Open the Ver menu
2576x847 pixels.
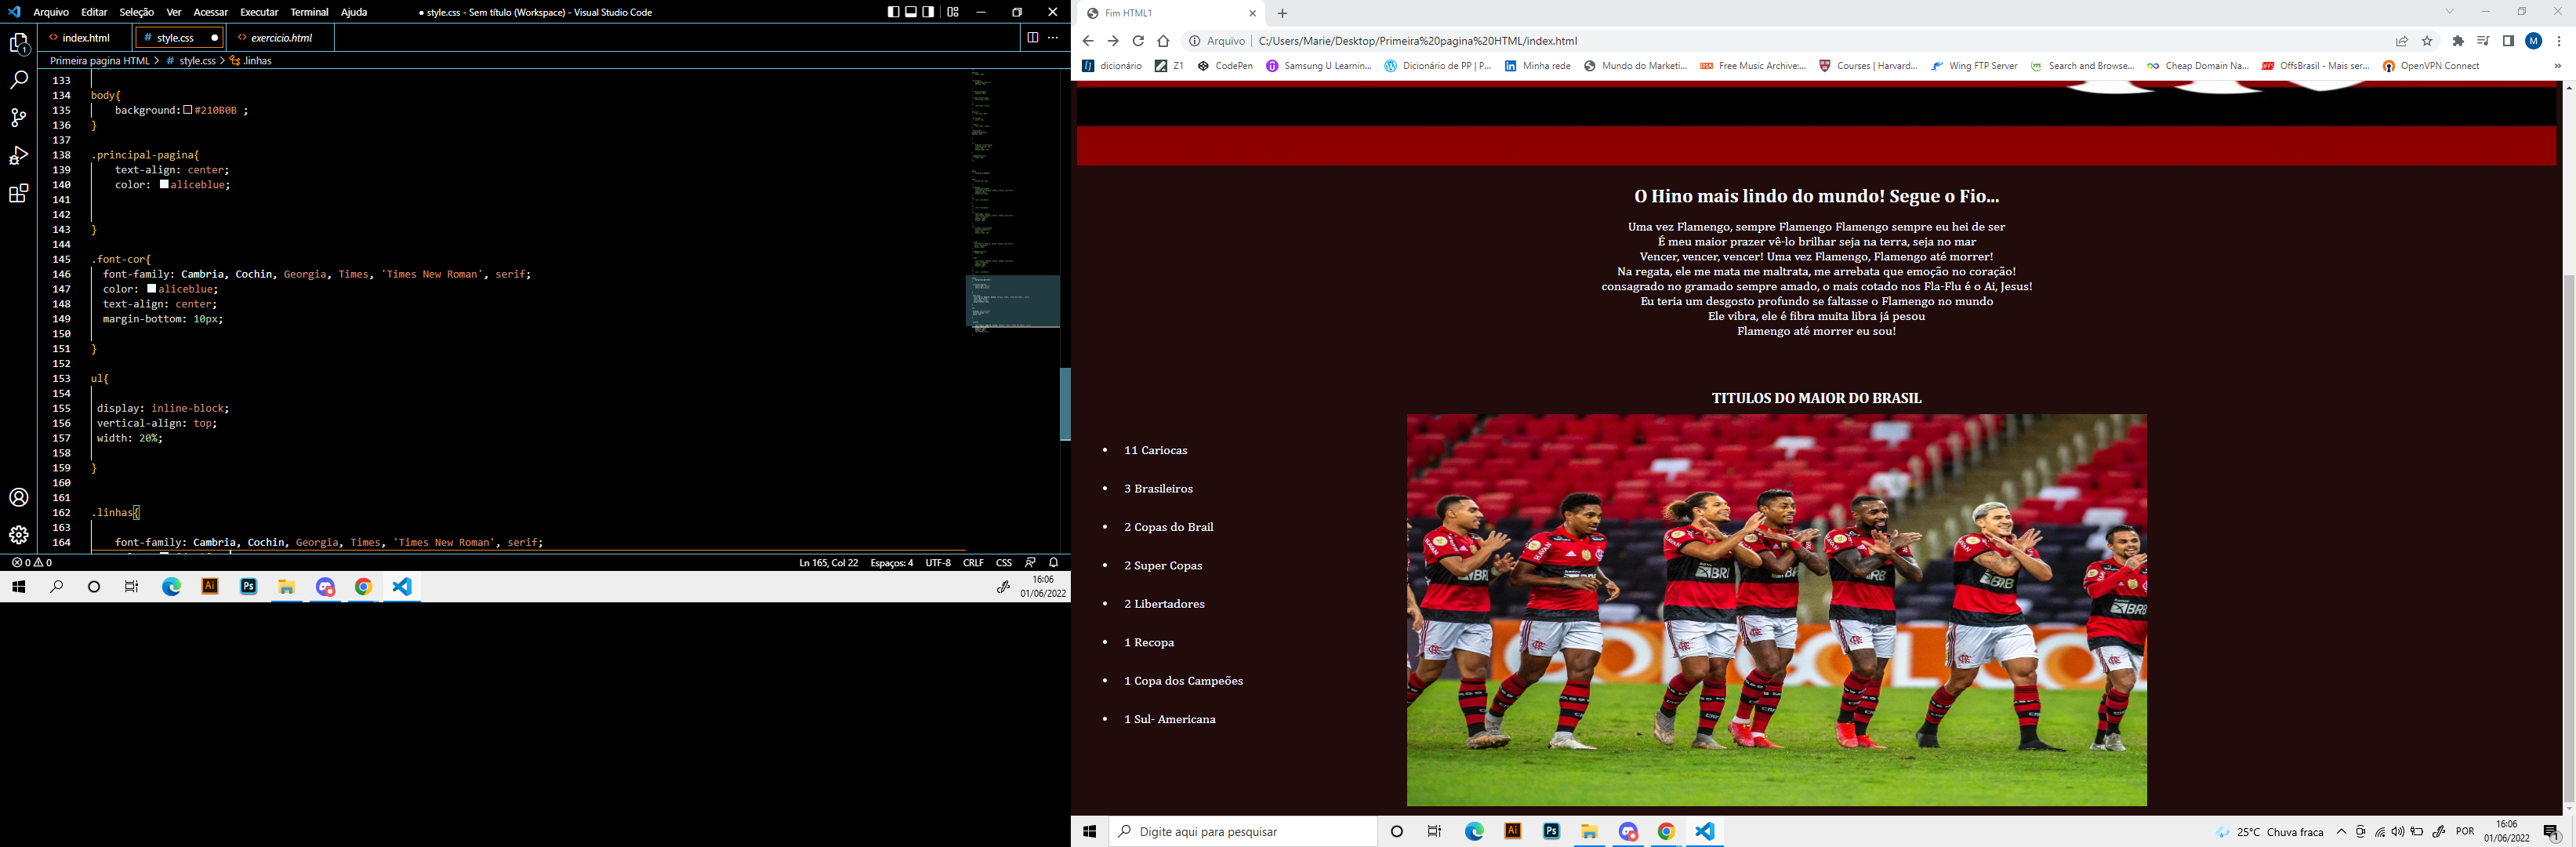pyautogui.click(x=174, y=12)
